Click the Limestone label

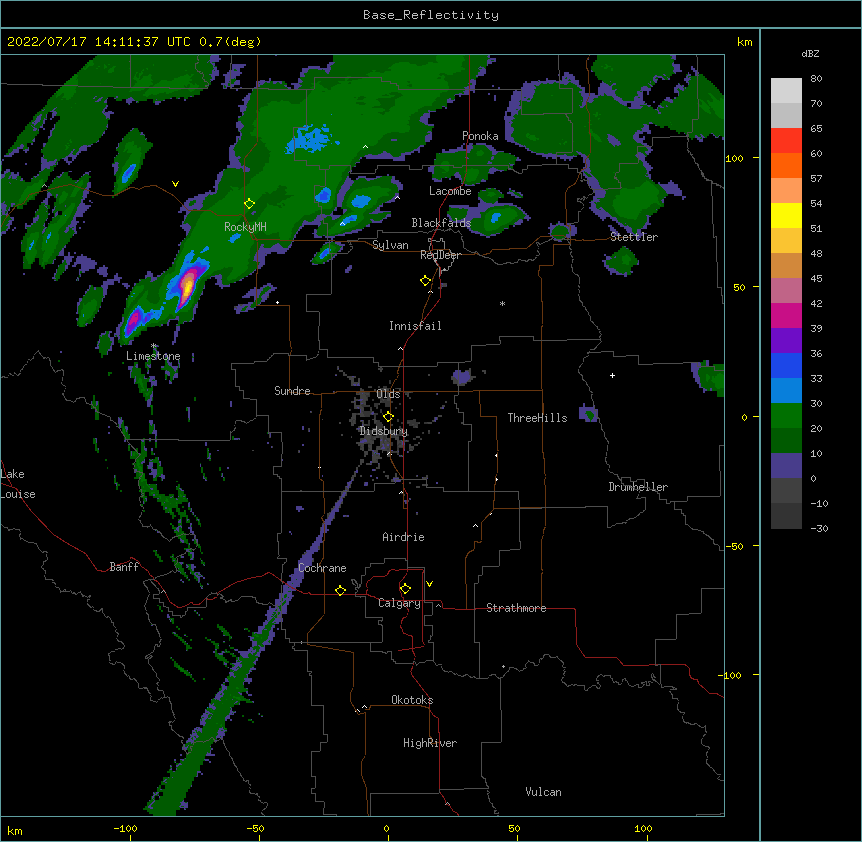153,356
